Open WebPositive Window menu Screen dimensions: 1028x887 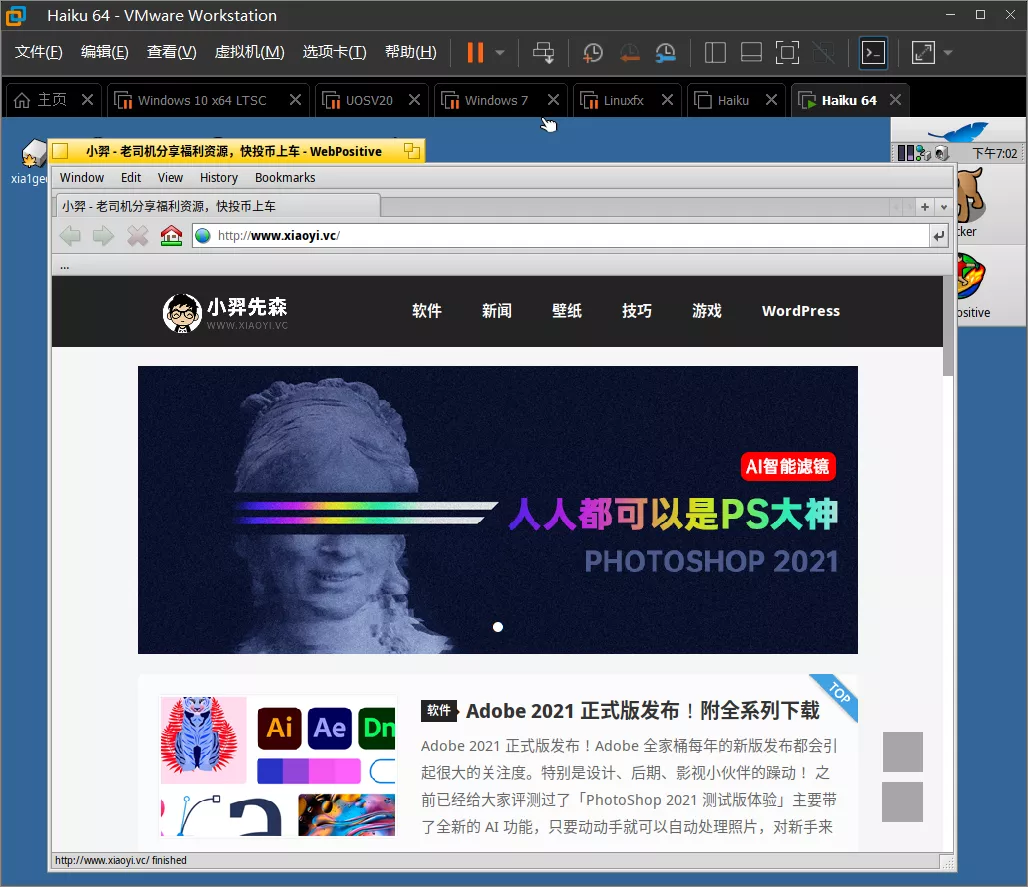coord(82,178)
